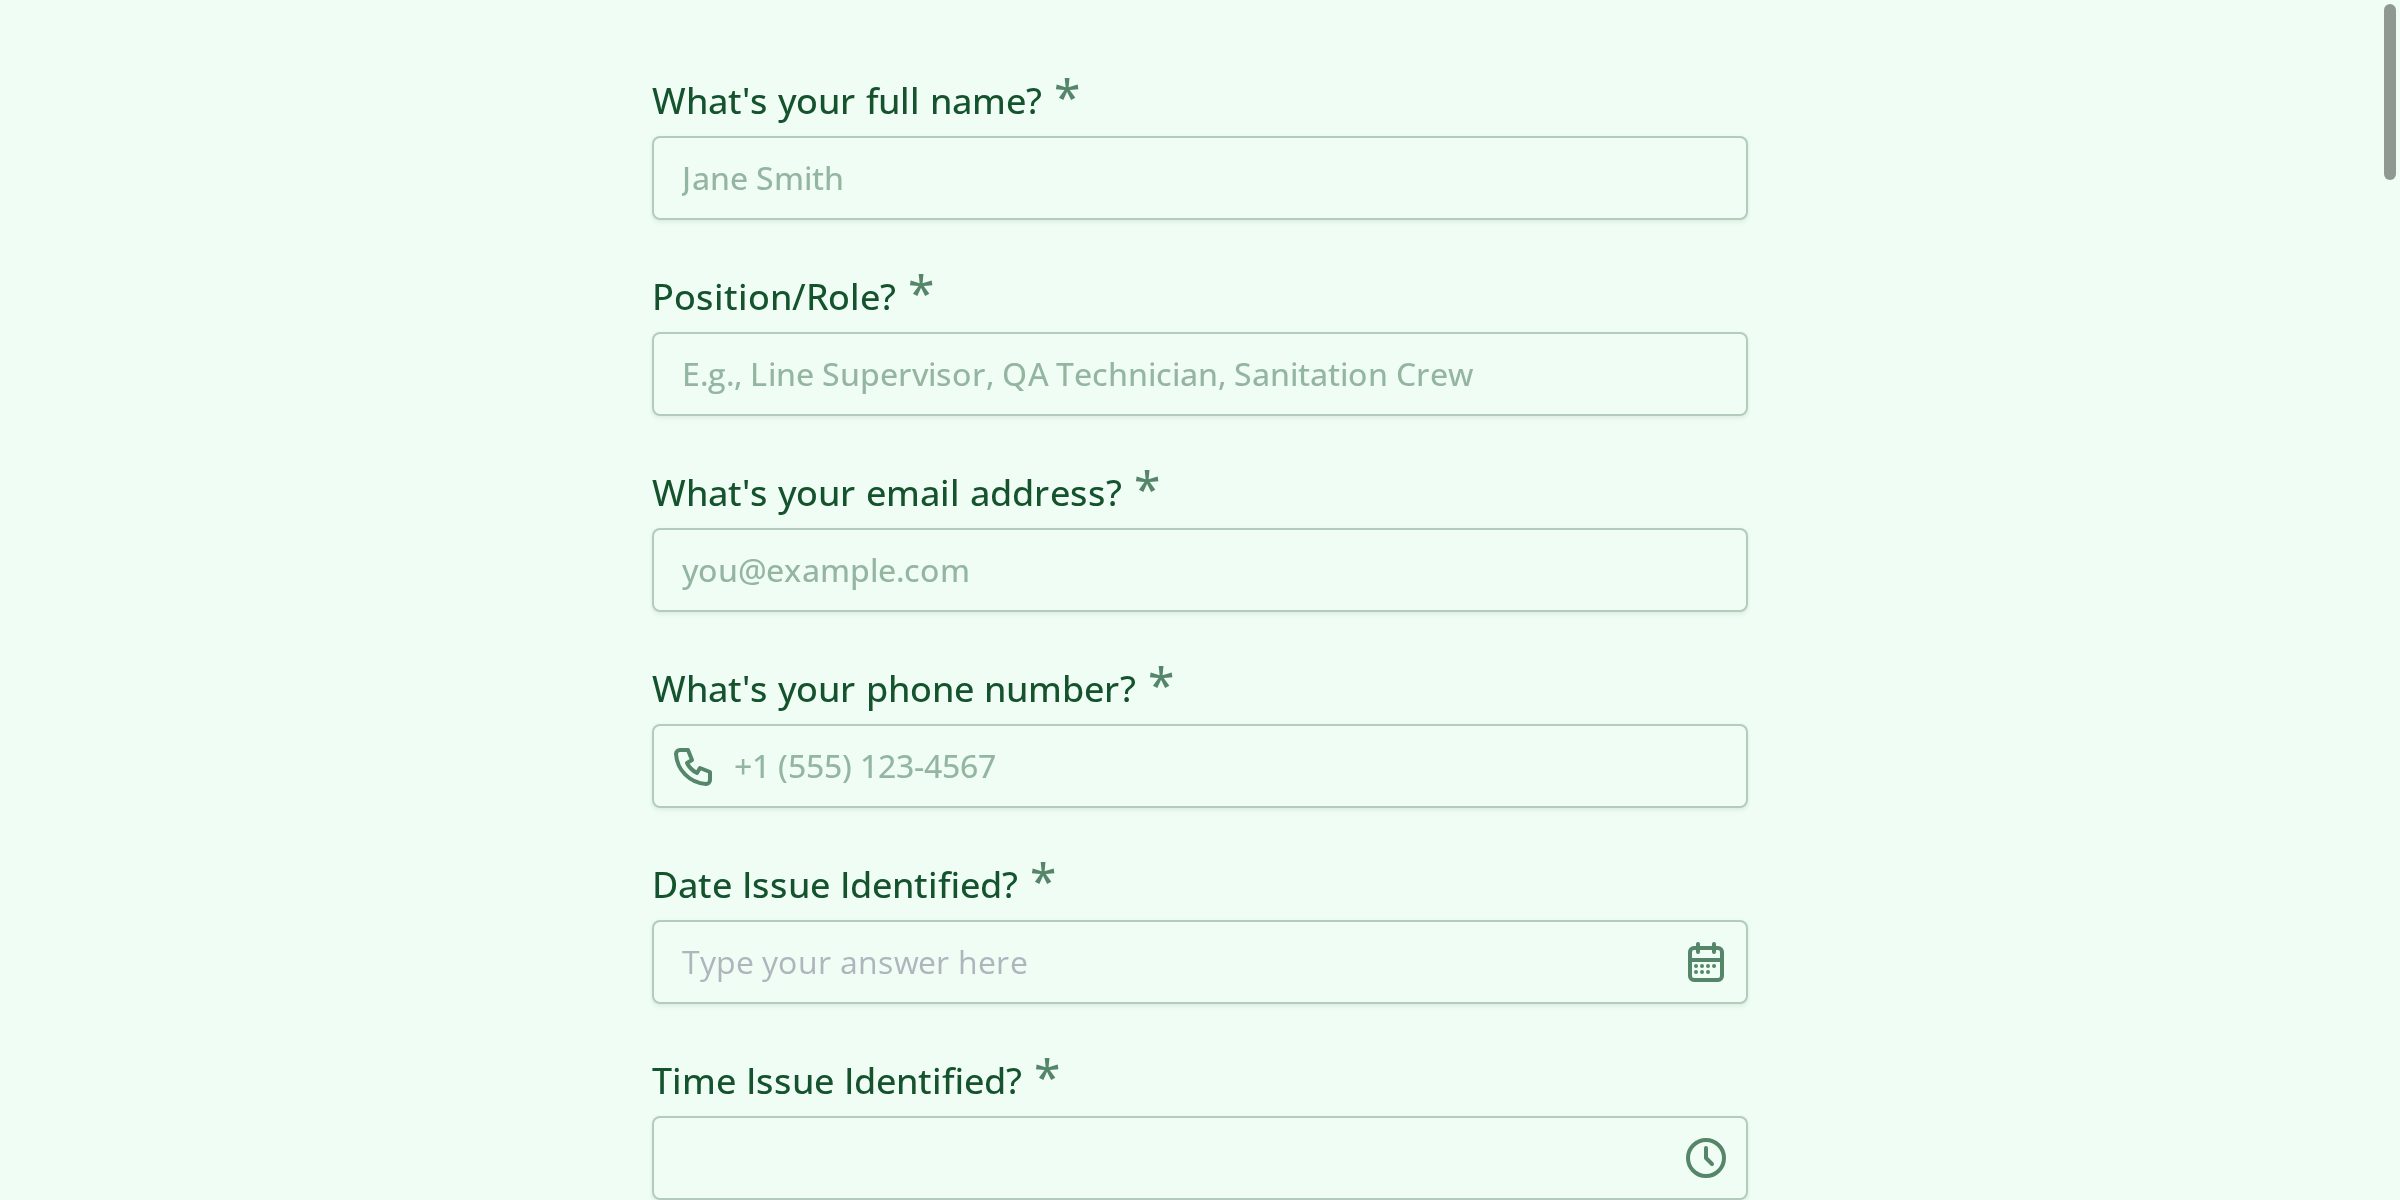Focus the Position/Role text field
This screenshot has height=1200, width=2400.
[x=1199, y=375]
